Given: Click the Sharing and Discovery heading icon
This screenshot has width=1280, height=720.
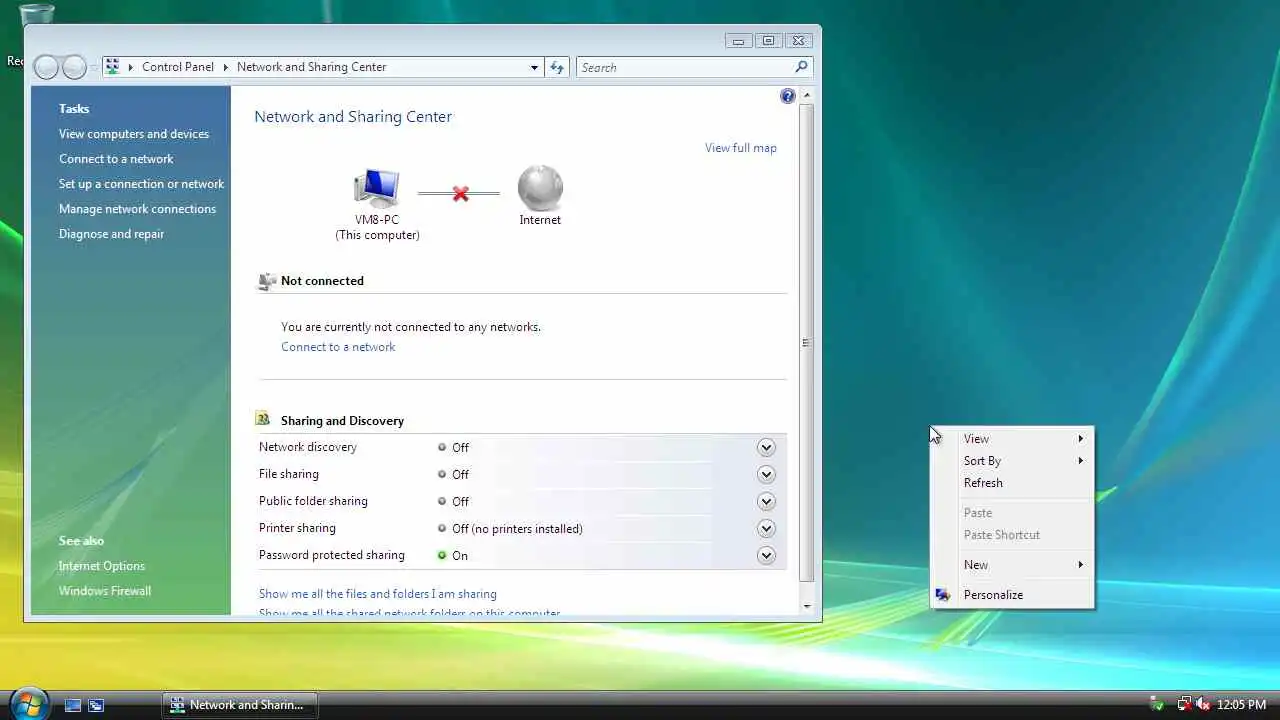Looking at the screenshot, I should click(x=263, y=420).
